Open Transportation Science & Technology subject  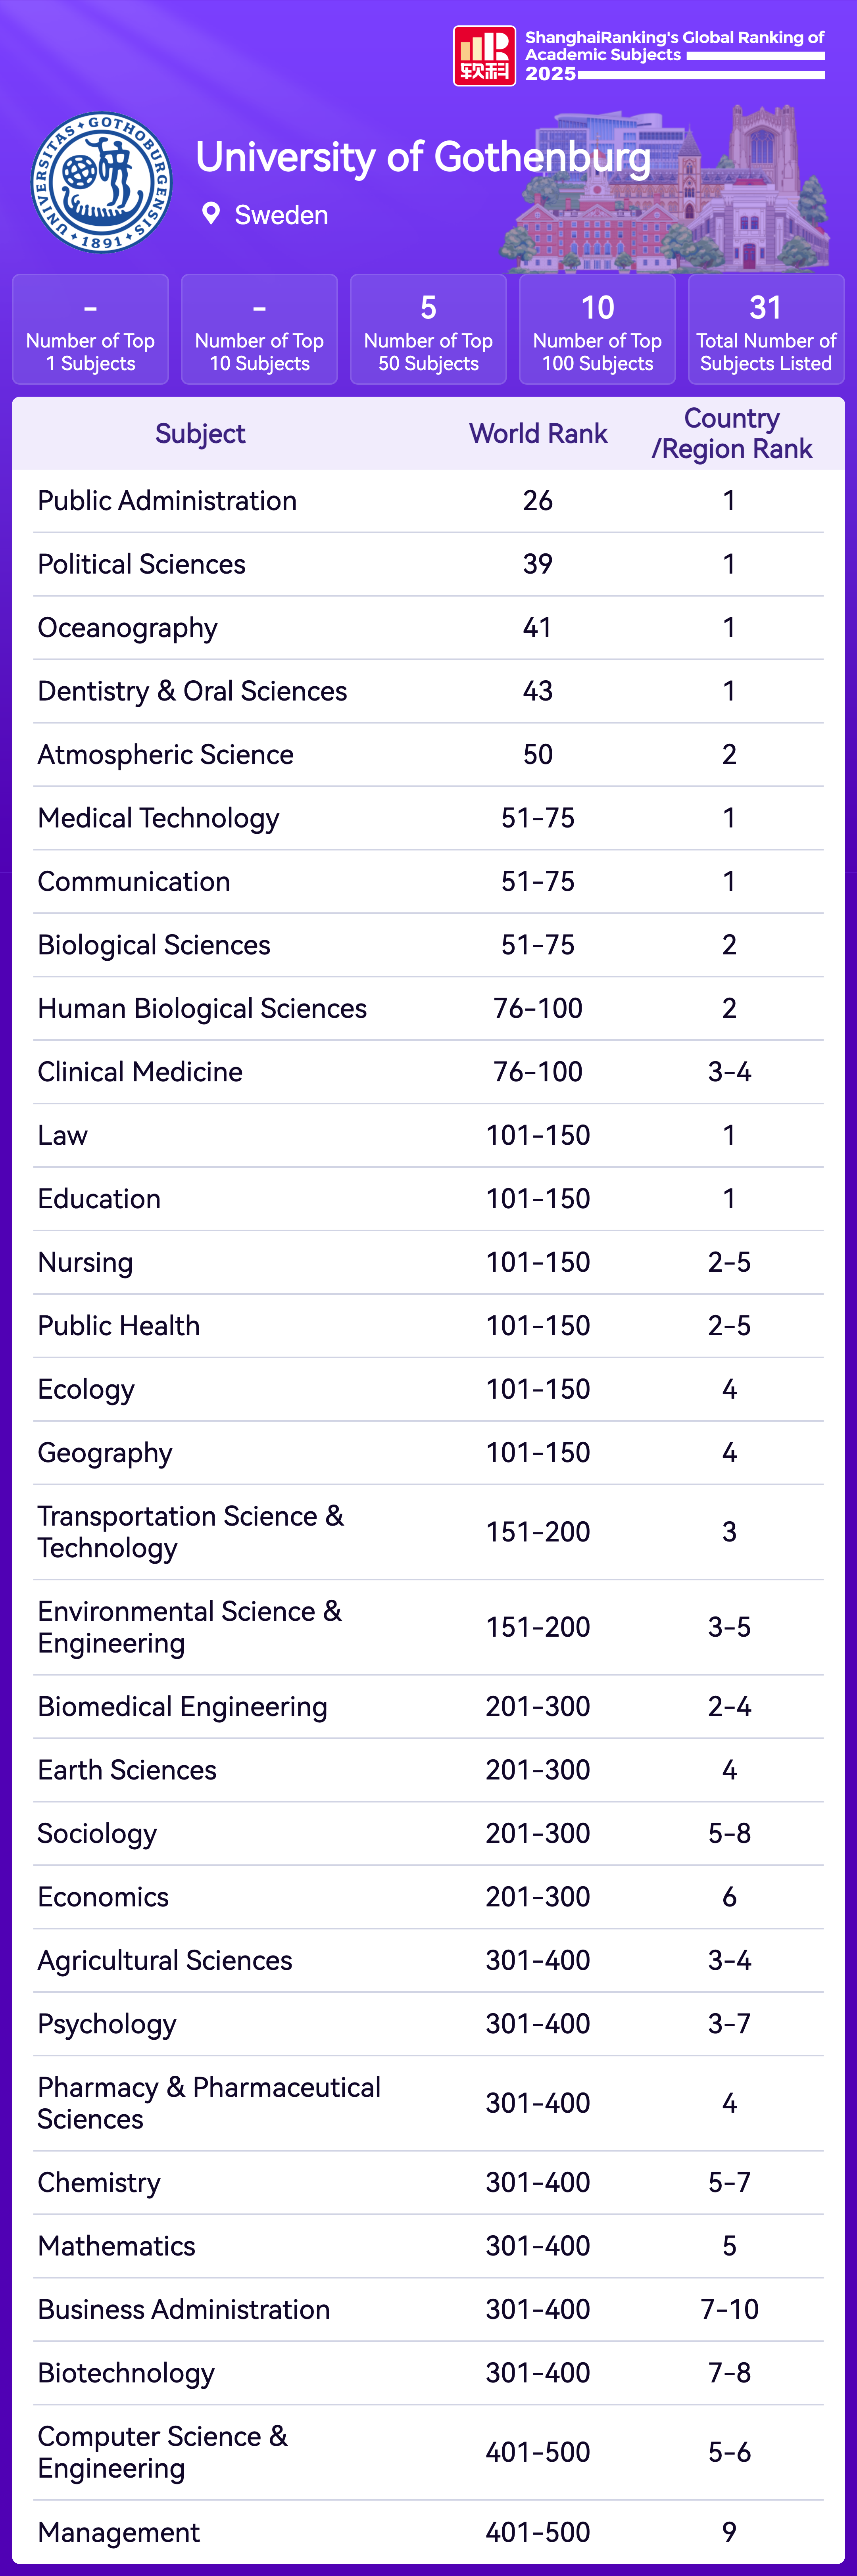(190, 1532)
